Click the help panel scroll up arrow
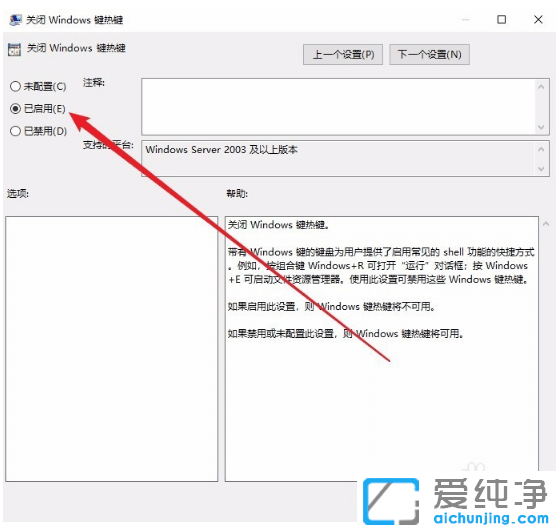The width and height of the screenshot is (557, 531). pyautogui.click(x=546, y=224)
